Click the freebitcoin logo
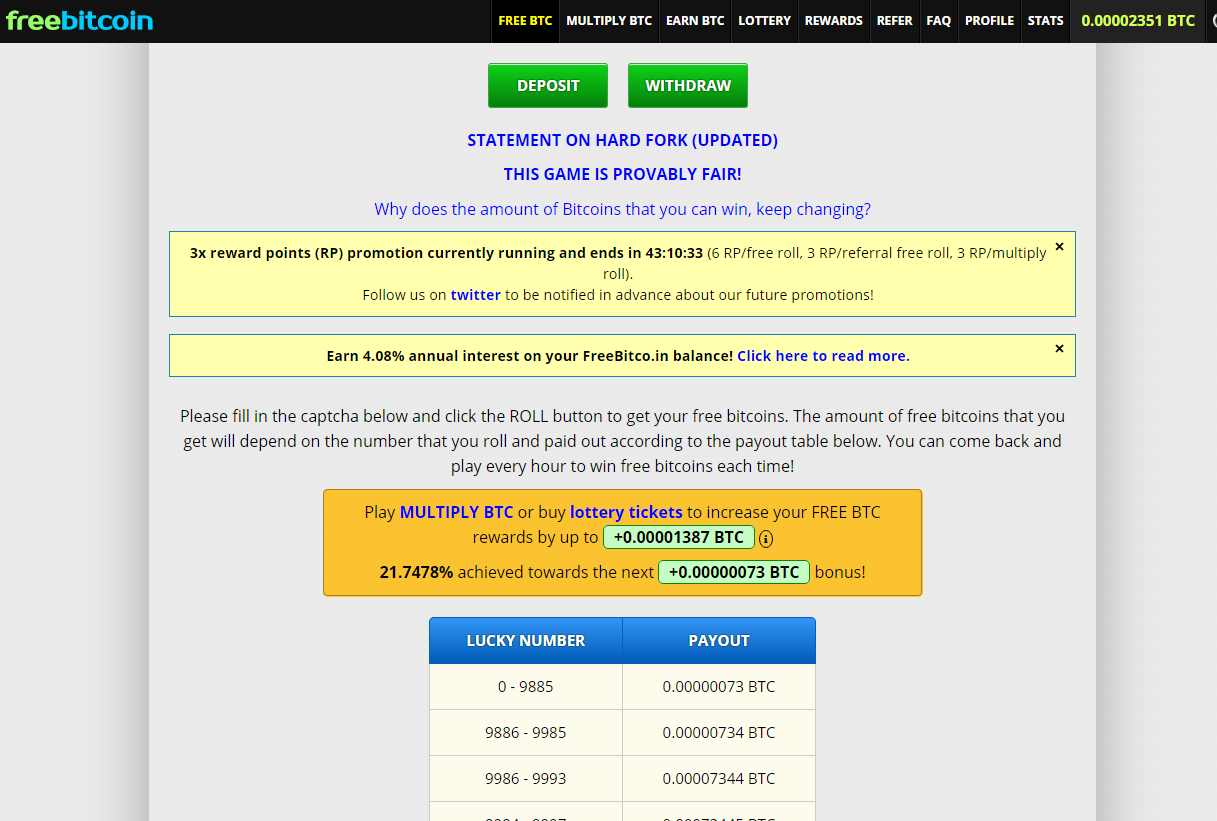 pyautogui.click(x=80, y=20)
